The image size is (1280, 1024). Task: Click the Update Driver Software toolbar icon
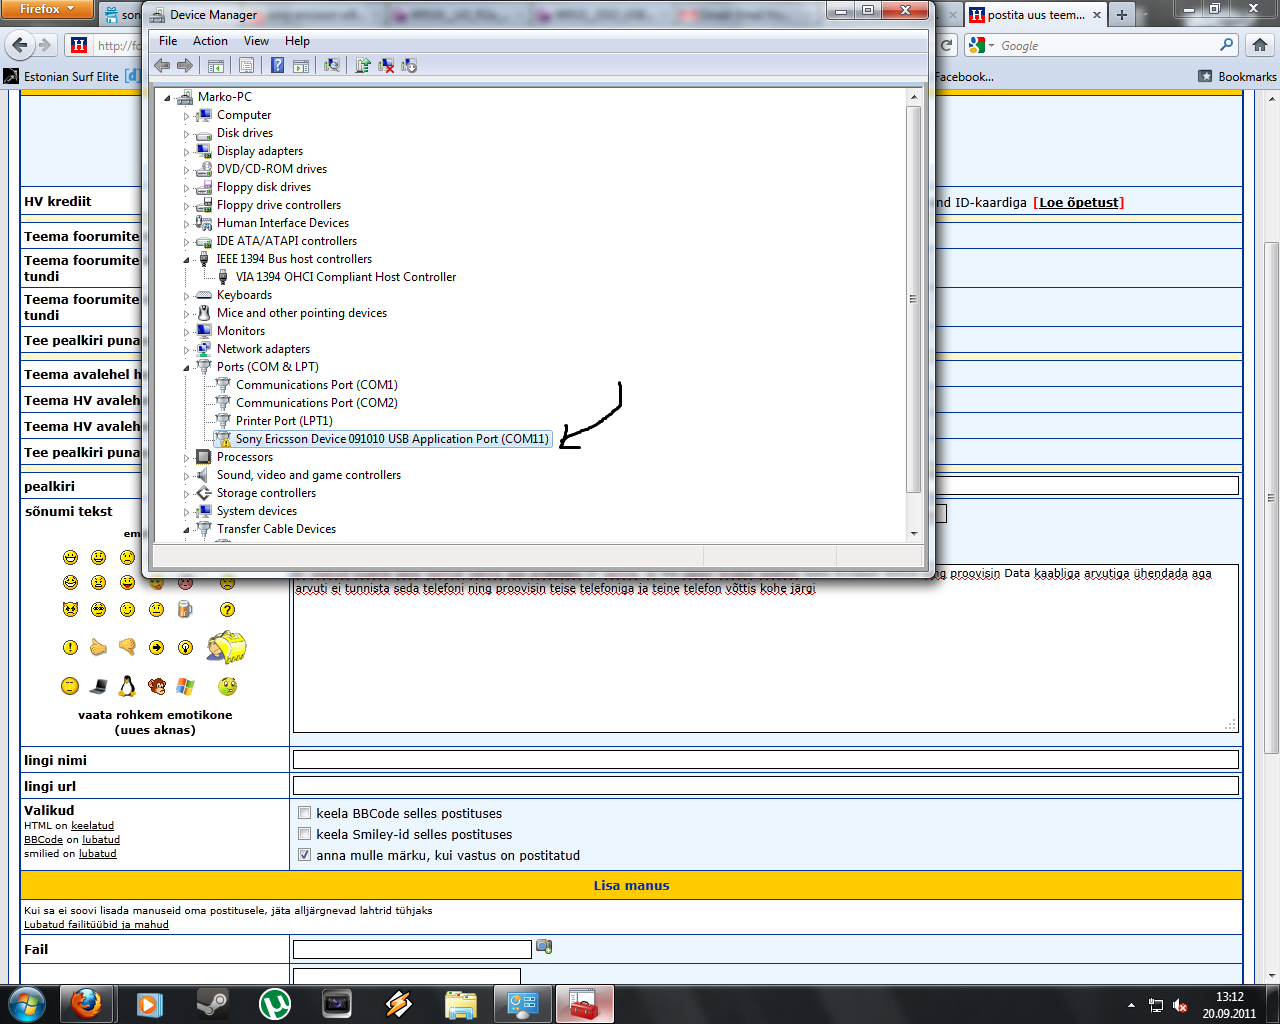pyautogui.click(x=363, y=65)
